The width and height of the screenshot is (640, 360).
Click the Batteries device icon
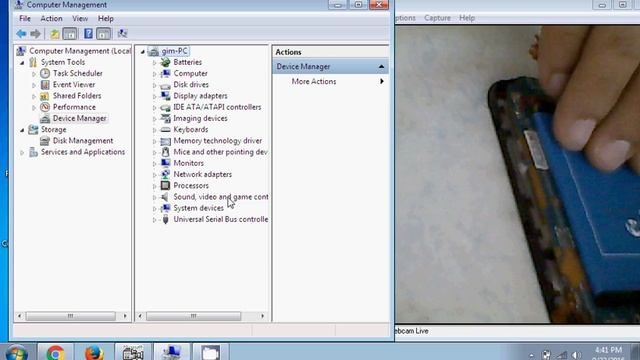pyautogui.click(x=165, y=62)
